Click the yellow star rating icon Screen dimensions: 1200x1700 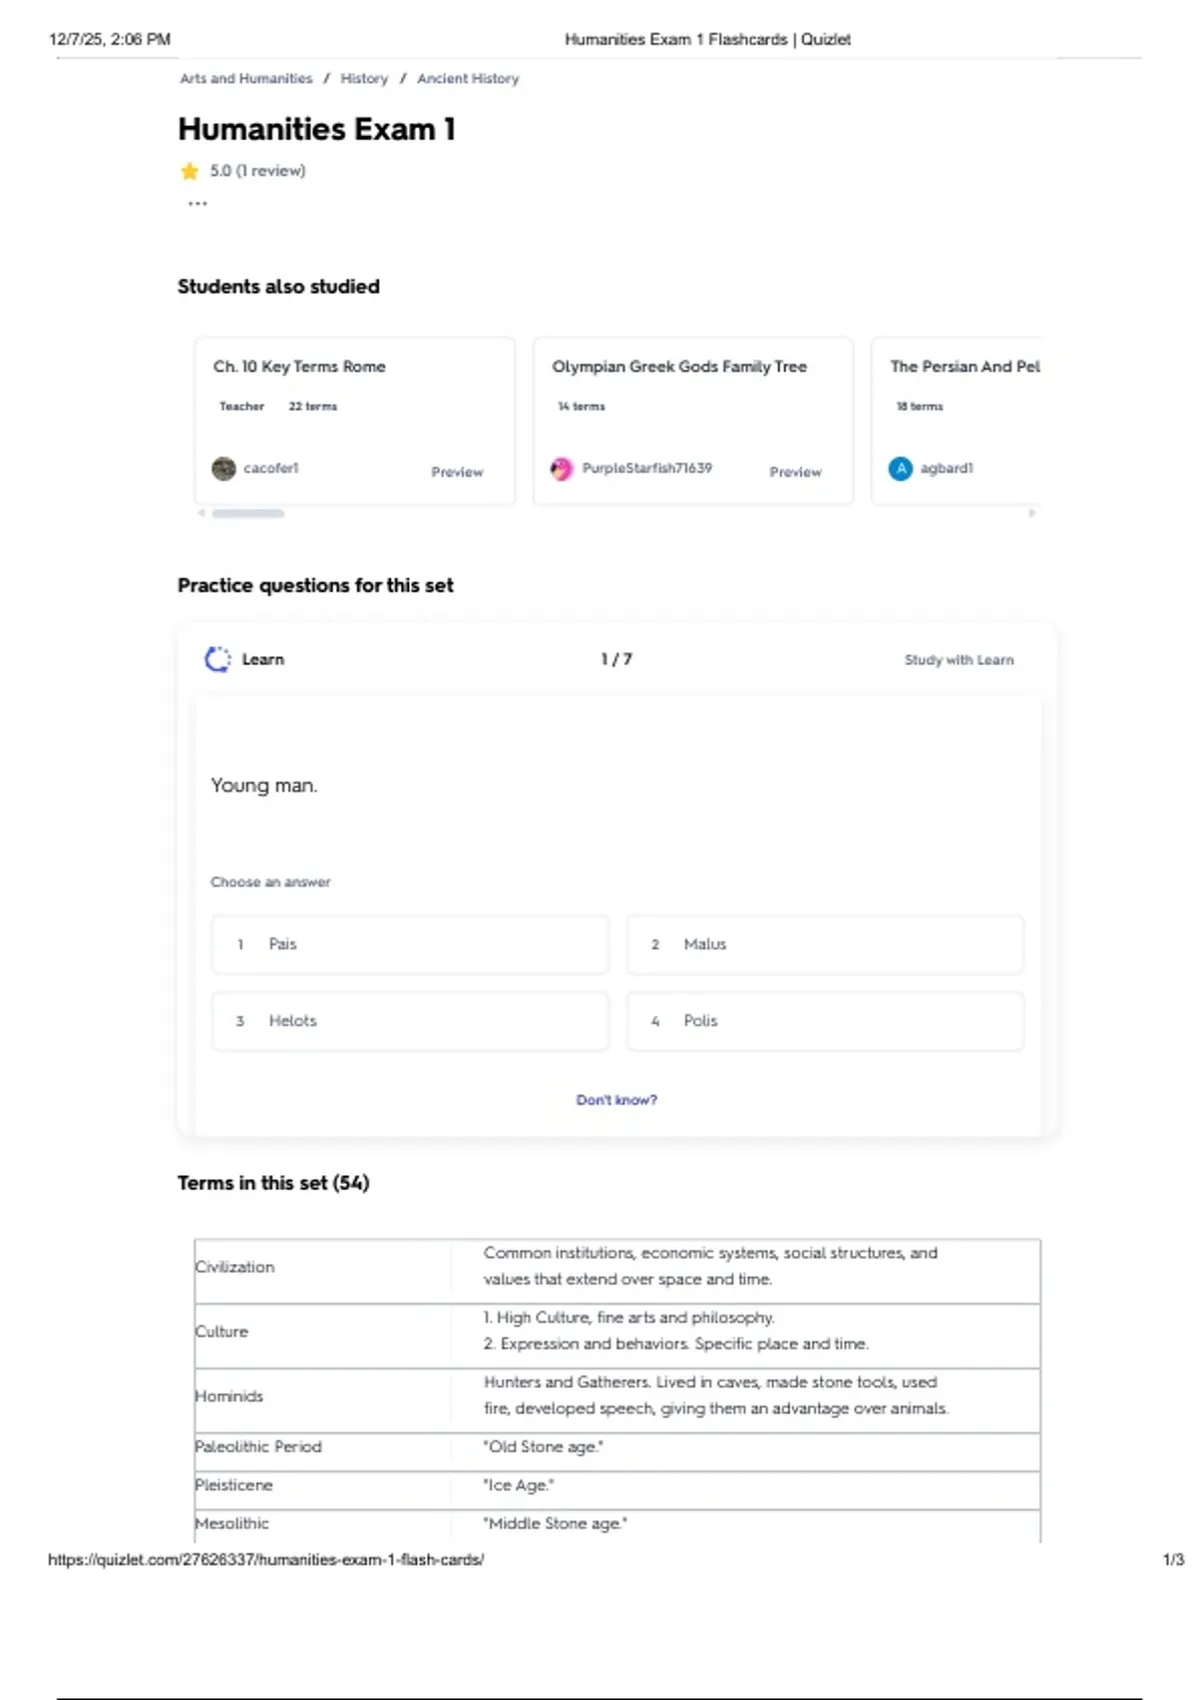coord(189,171)
